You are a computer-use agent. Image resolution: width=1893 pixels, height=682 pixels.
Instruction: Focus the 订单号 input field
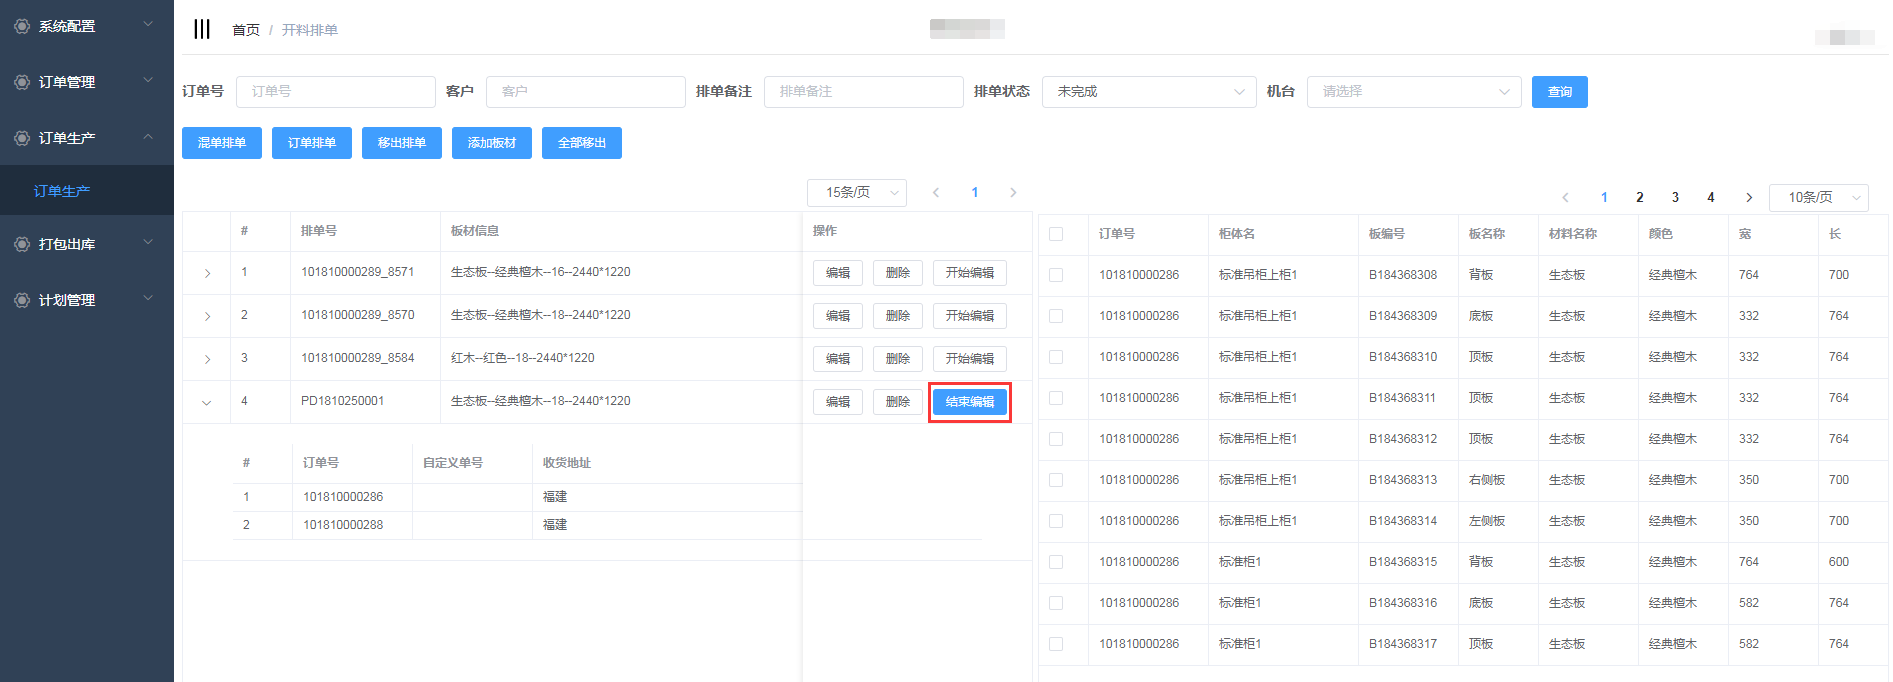pos(335,92)
